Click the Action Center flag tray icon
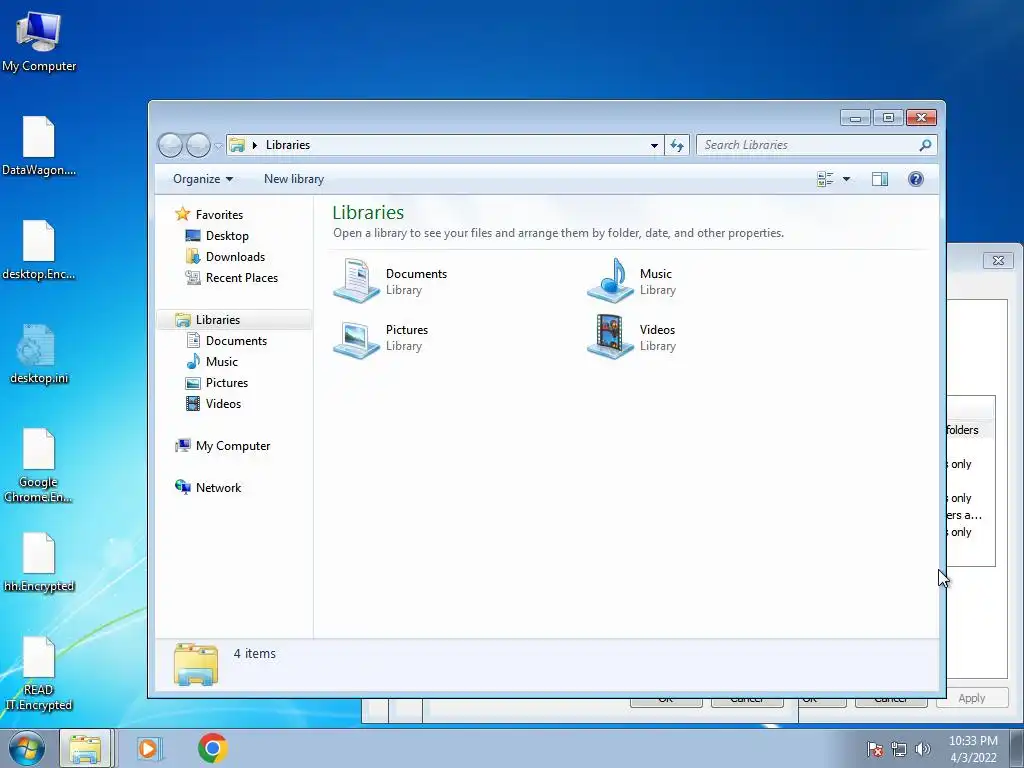This screenshot has height=768, width=1024. pyautogui.click(x=875, y=749)
